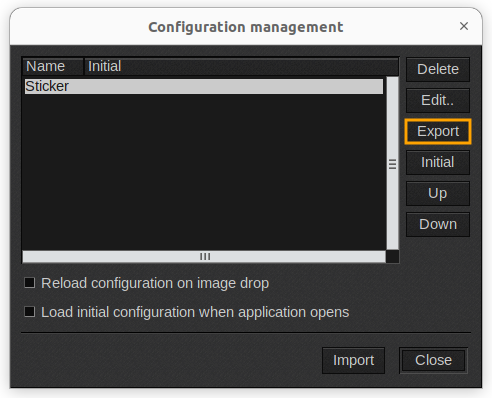The image size is (492, 398).
Task: Click the Close button
Action: coord(433,360)
